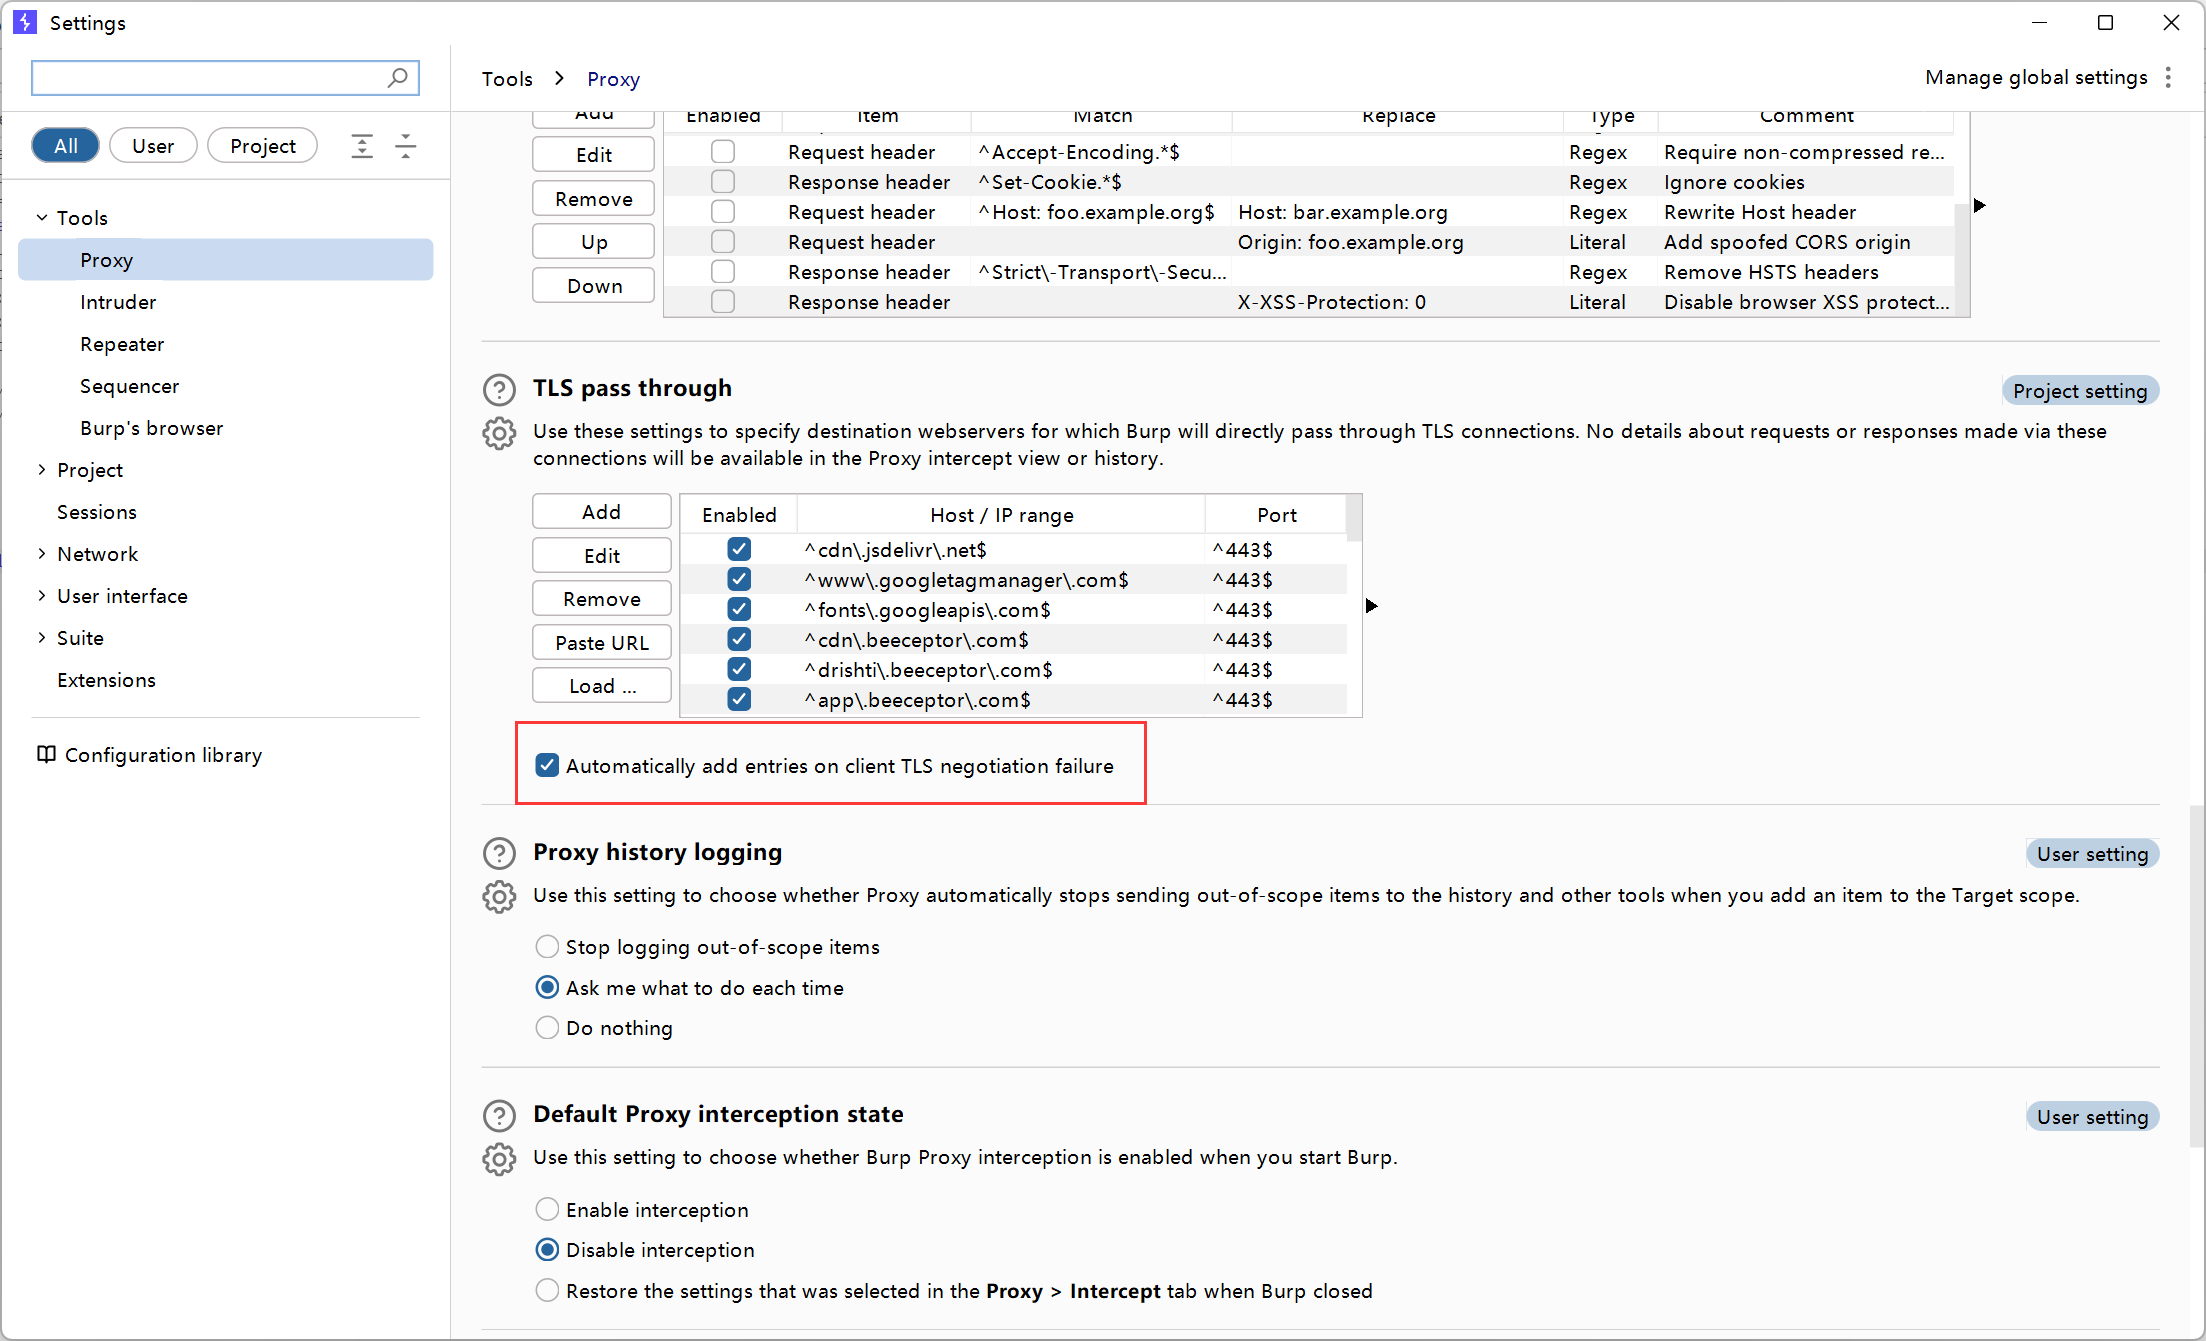This screenshot has height=1341, width=2206.
Task: Focus the settings search field
Action: (225, 77)
